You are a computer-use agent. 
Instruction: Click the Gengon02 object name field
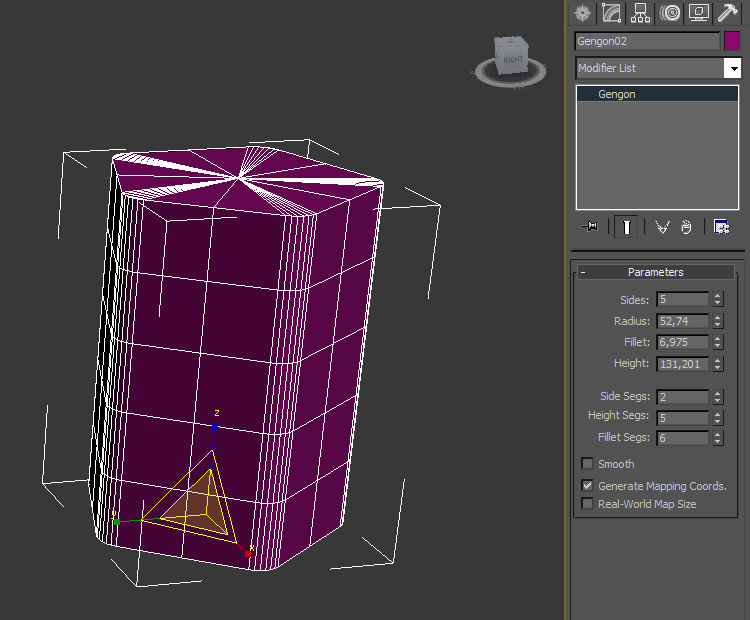click(647, 41)
